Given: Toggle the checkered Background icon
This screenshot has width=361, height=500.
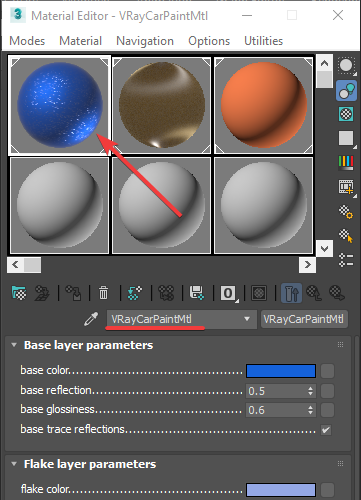Looking at the screenshot, I should click(346, 114).
